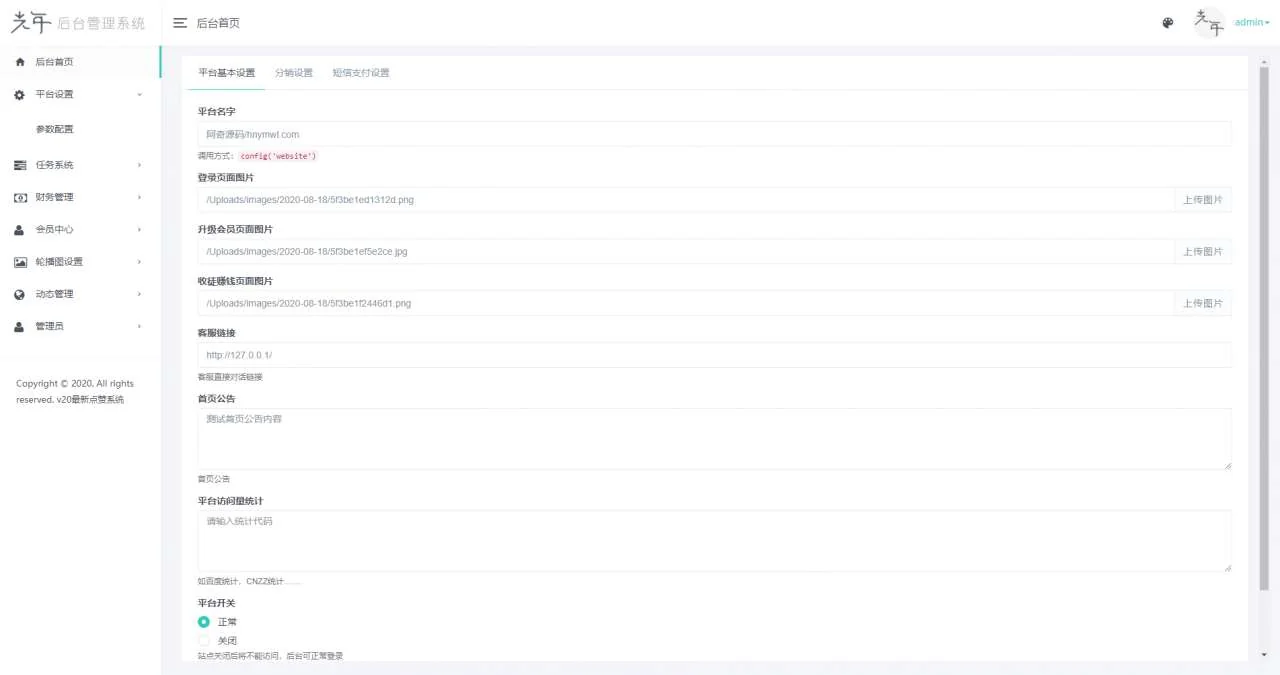Open the admin user dropdown
Screen dimensions: 1280x675
click(1251, 23)
